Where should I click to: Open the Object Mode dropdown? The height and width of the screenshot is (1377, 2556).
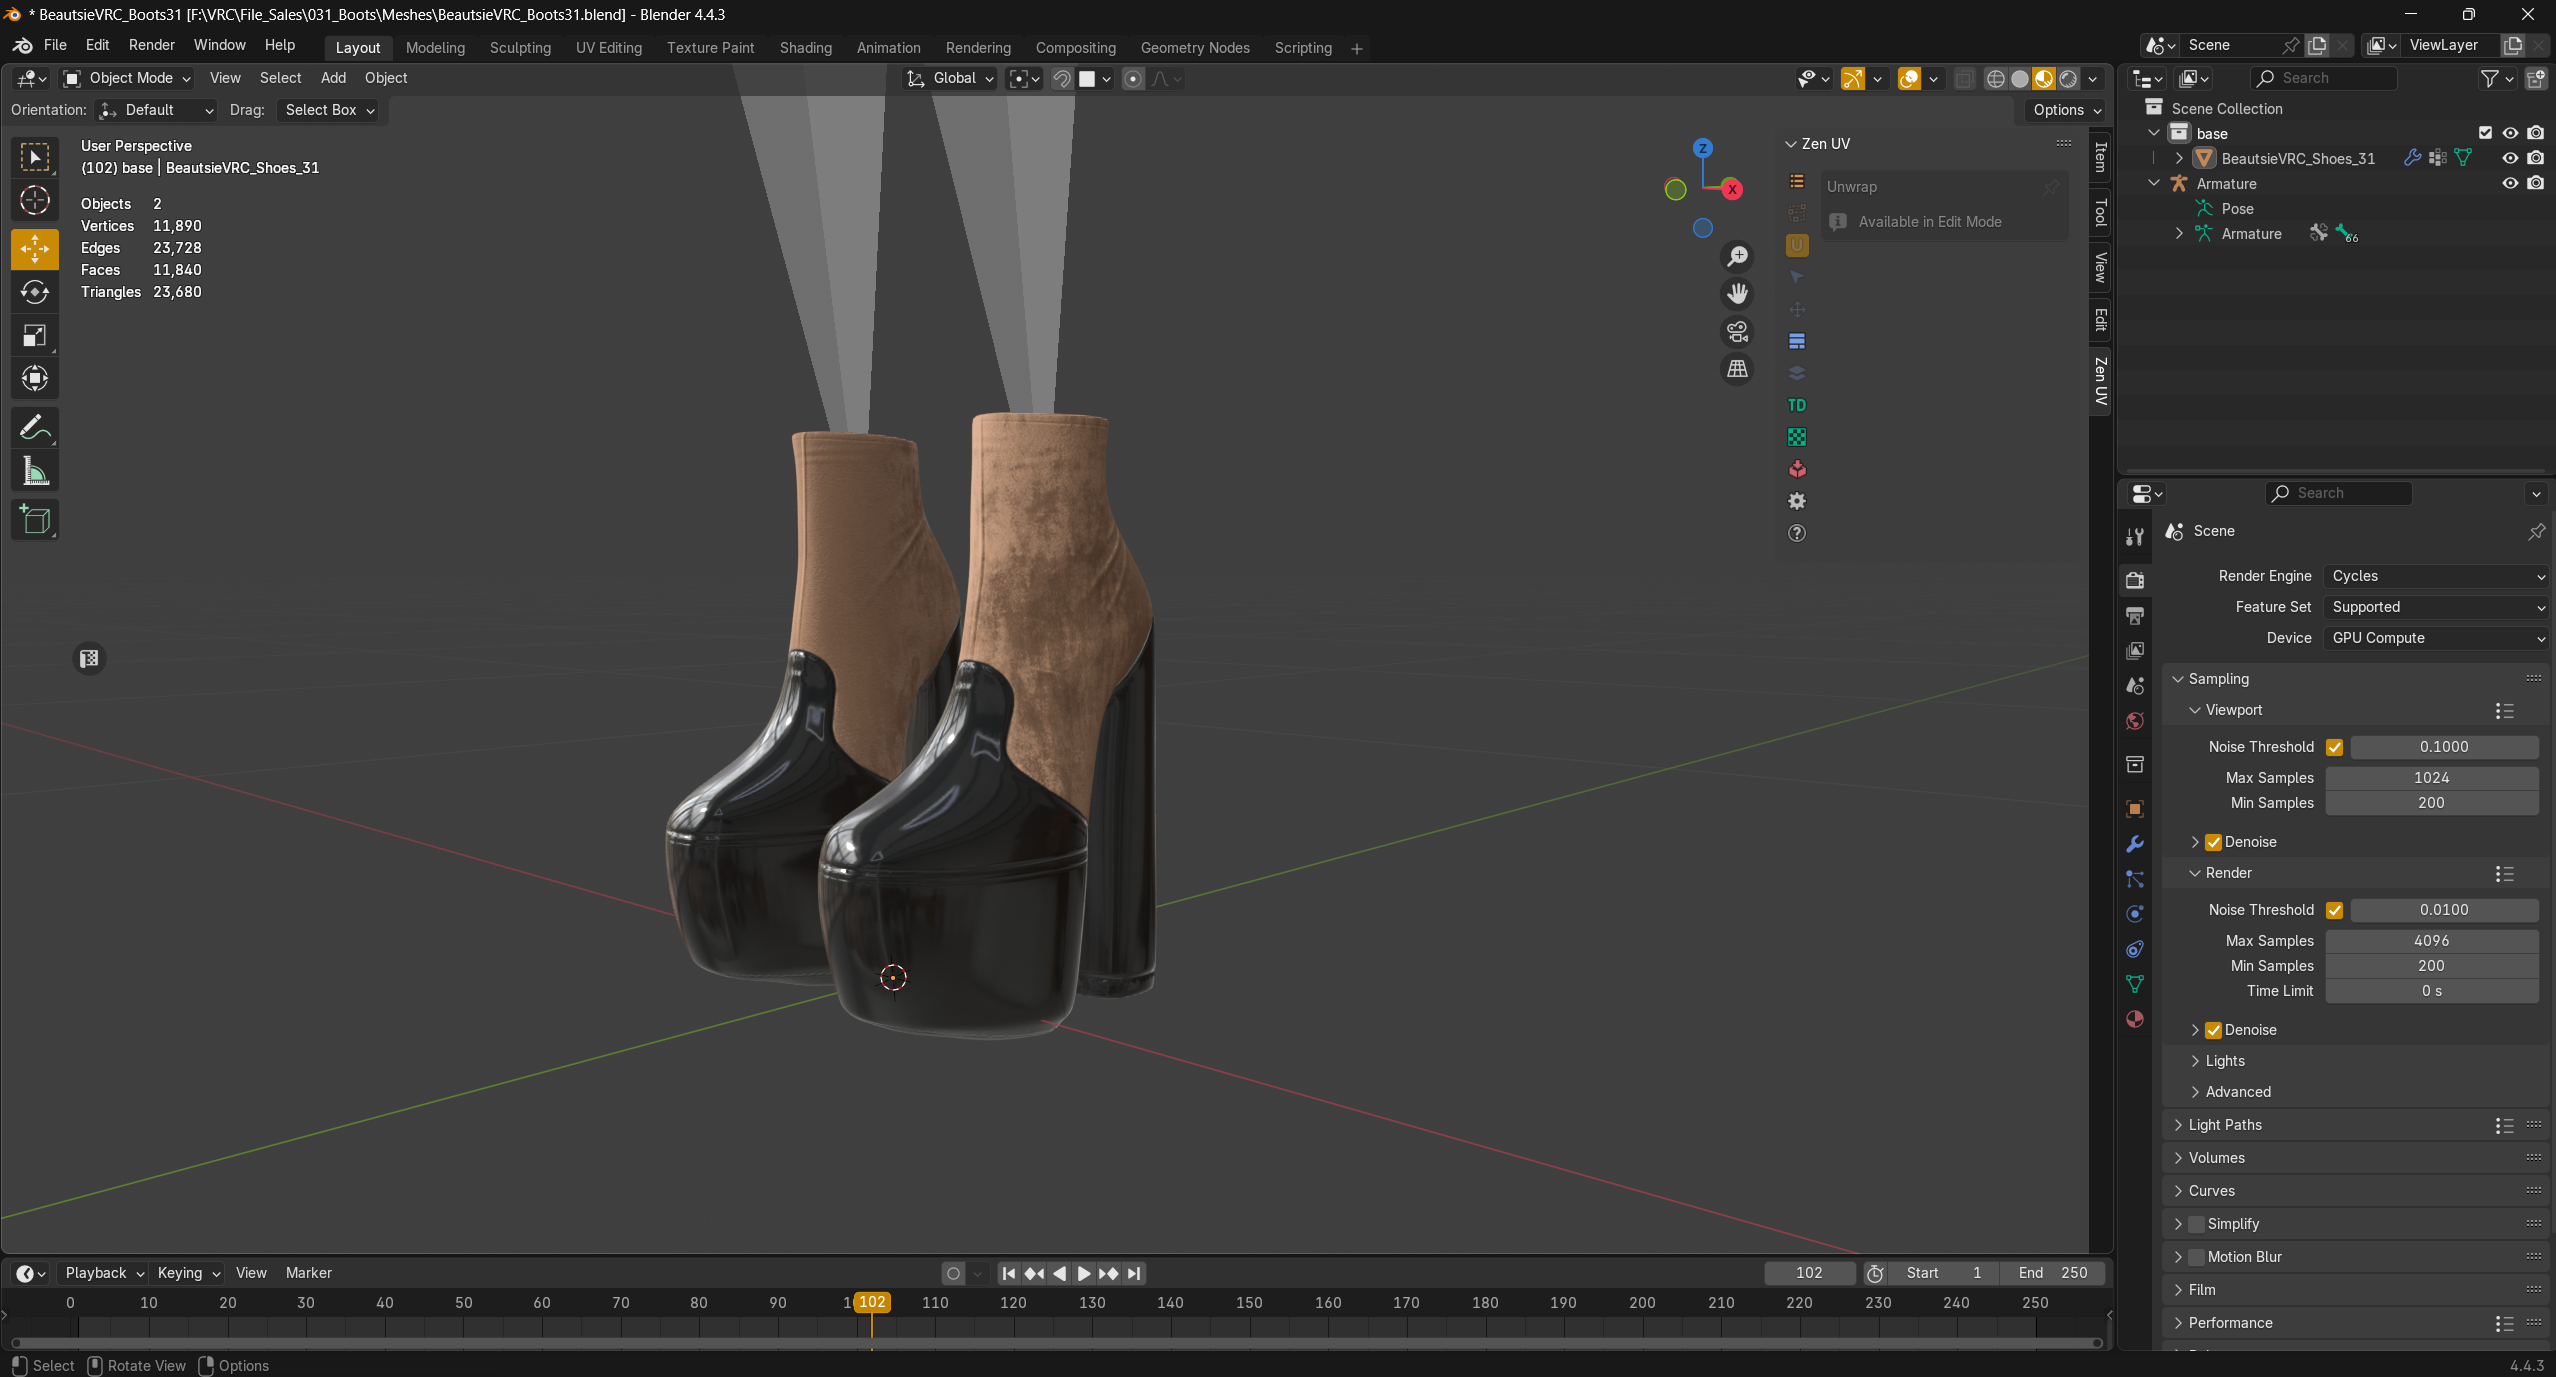point(126,78)
